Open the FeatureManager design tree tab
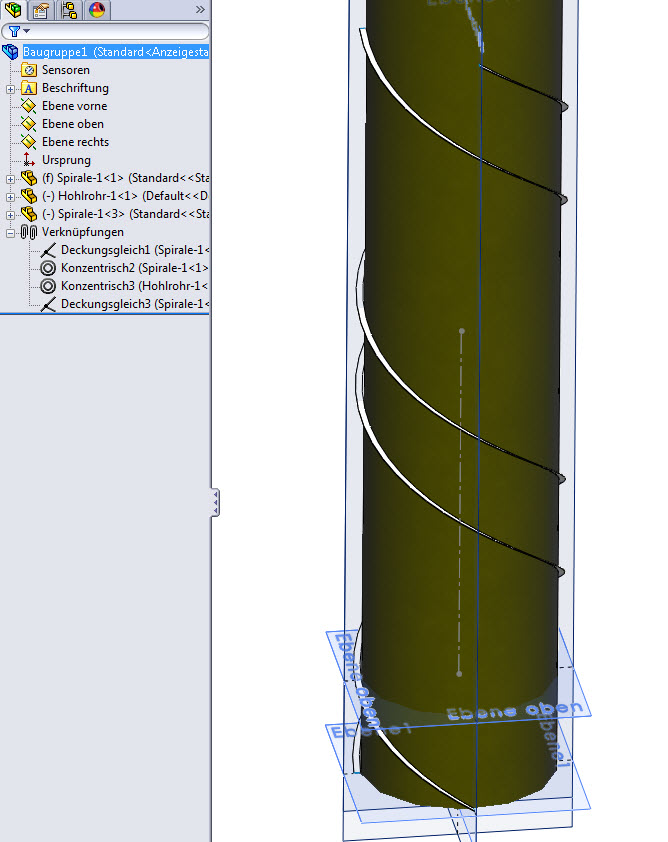668x842 pixels. [x=13, y=10]
